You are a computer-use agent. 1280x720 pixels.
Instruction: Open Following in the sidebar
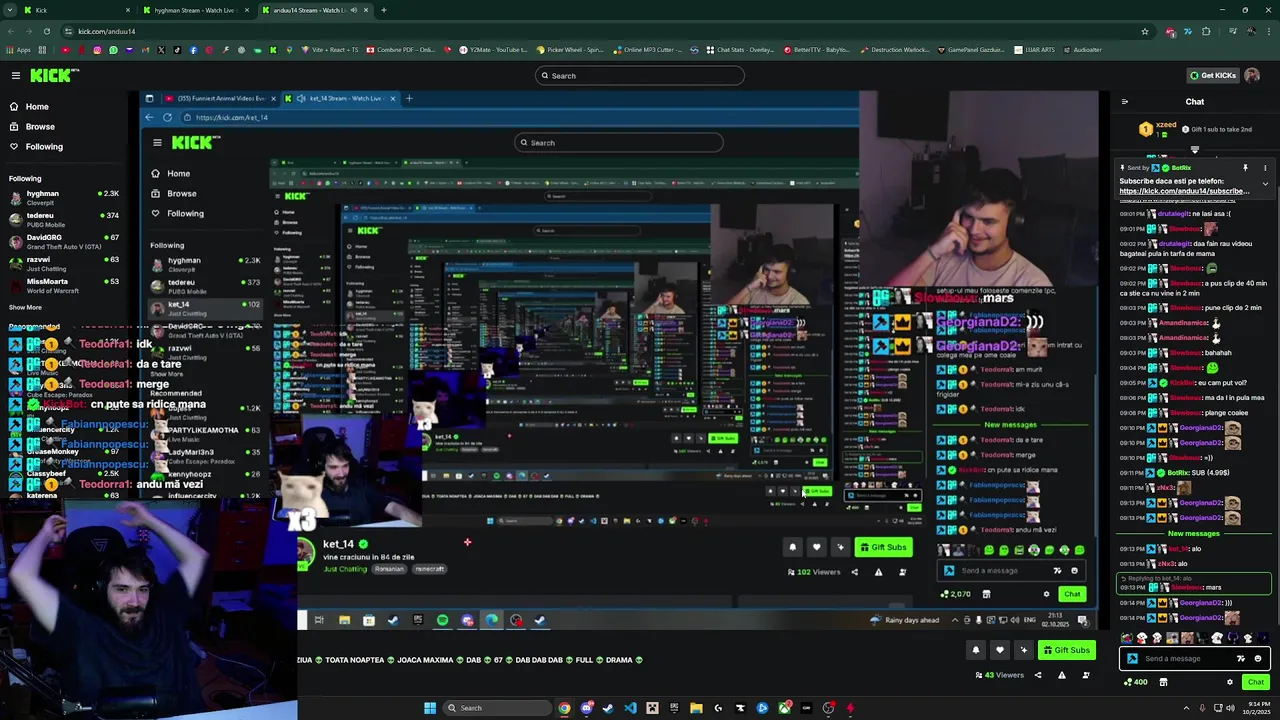(44, 147)
